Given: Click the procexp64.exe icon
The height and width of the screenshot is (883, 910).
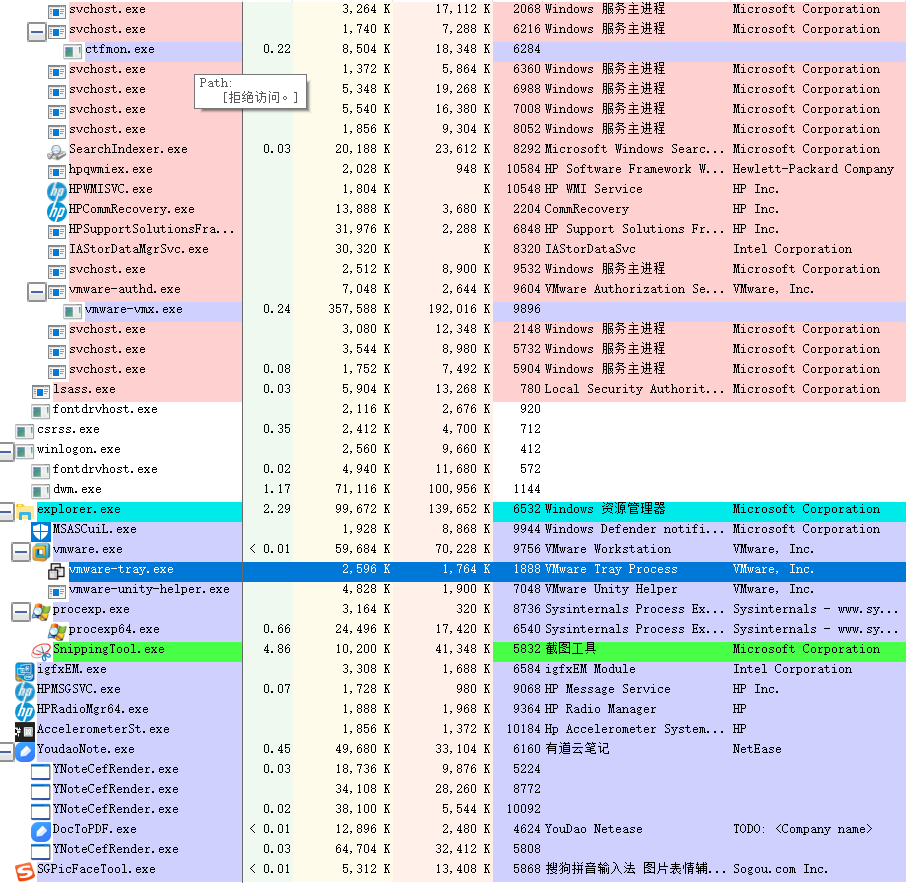Looking at the screenshot, I should 56,631.
